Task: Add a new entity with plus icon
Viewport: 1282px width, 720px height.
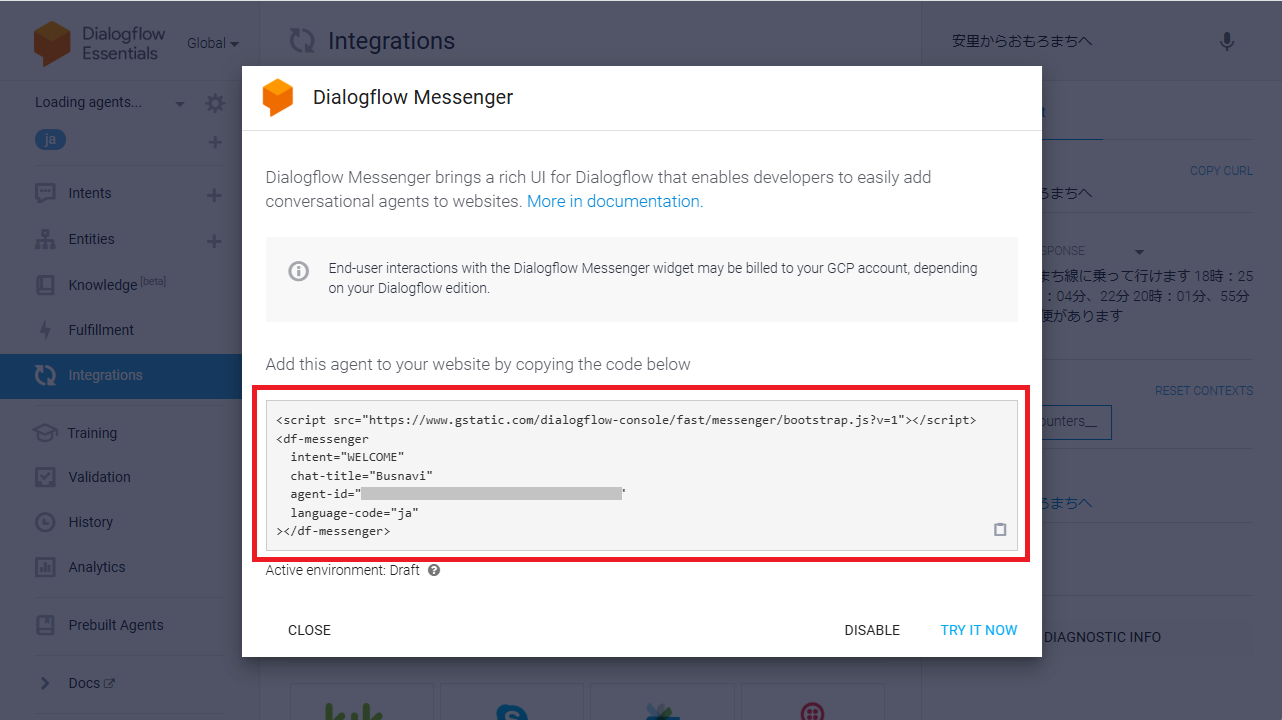Action: [214, 241]
